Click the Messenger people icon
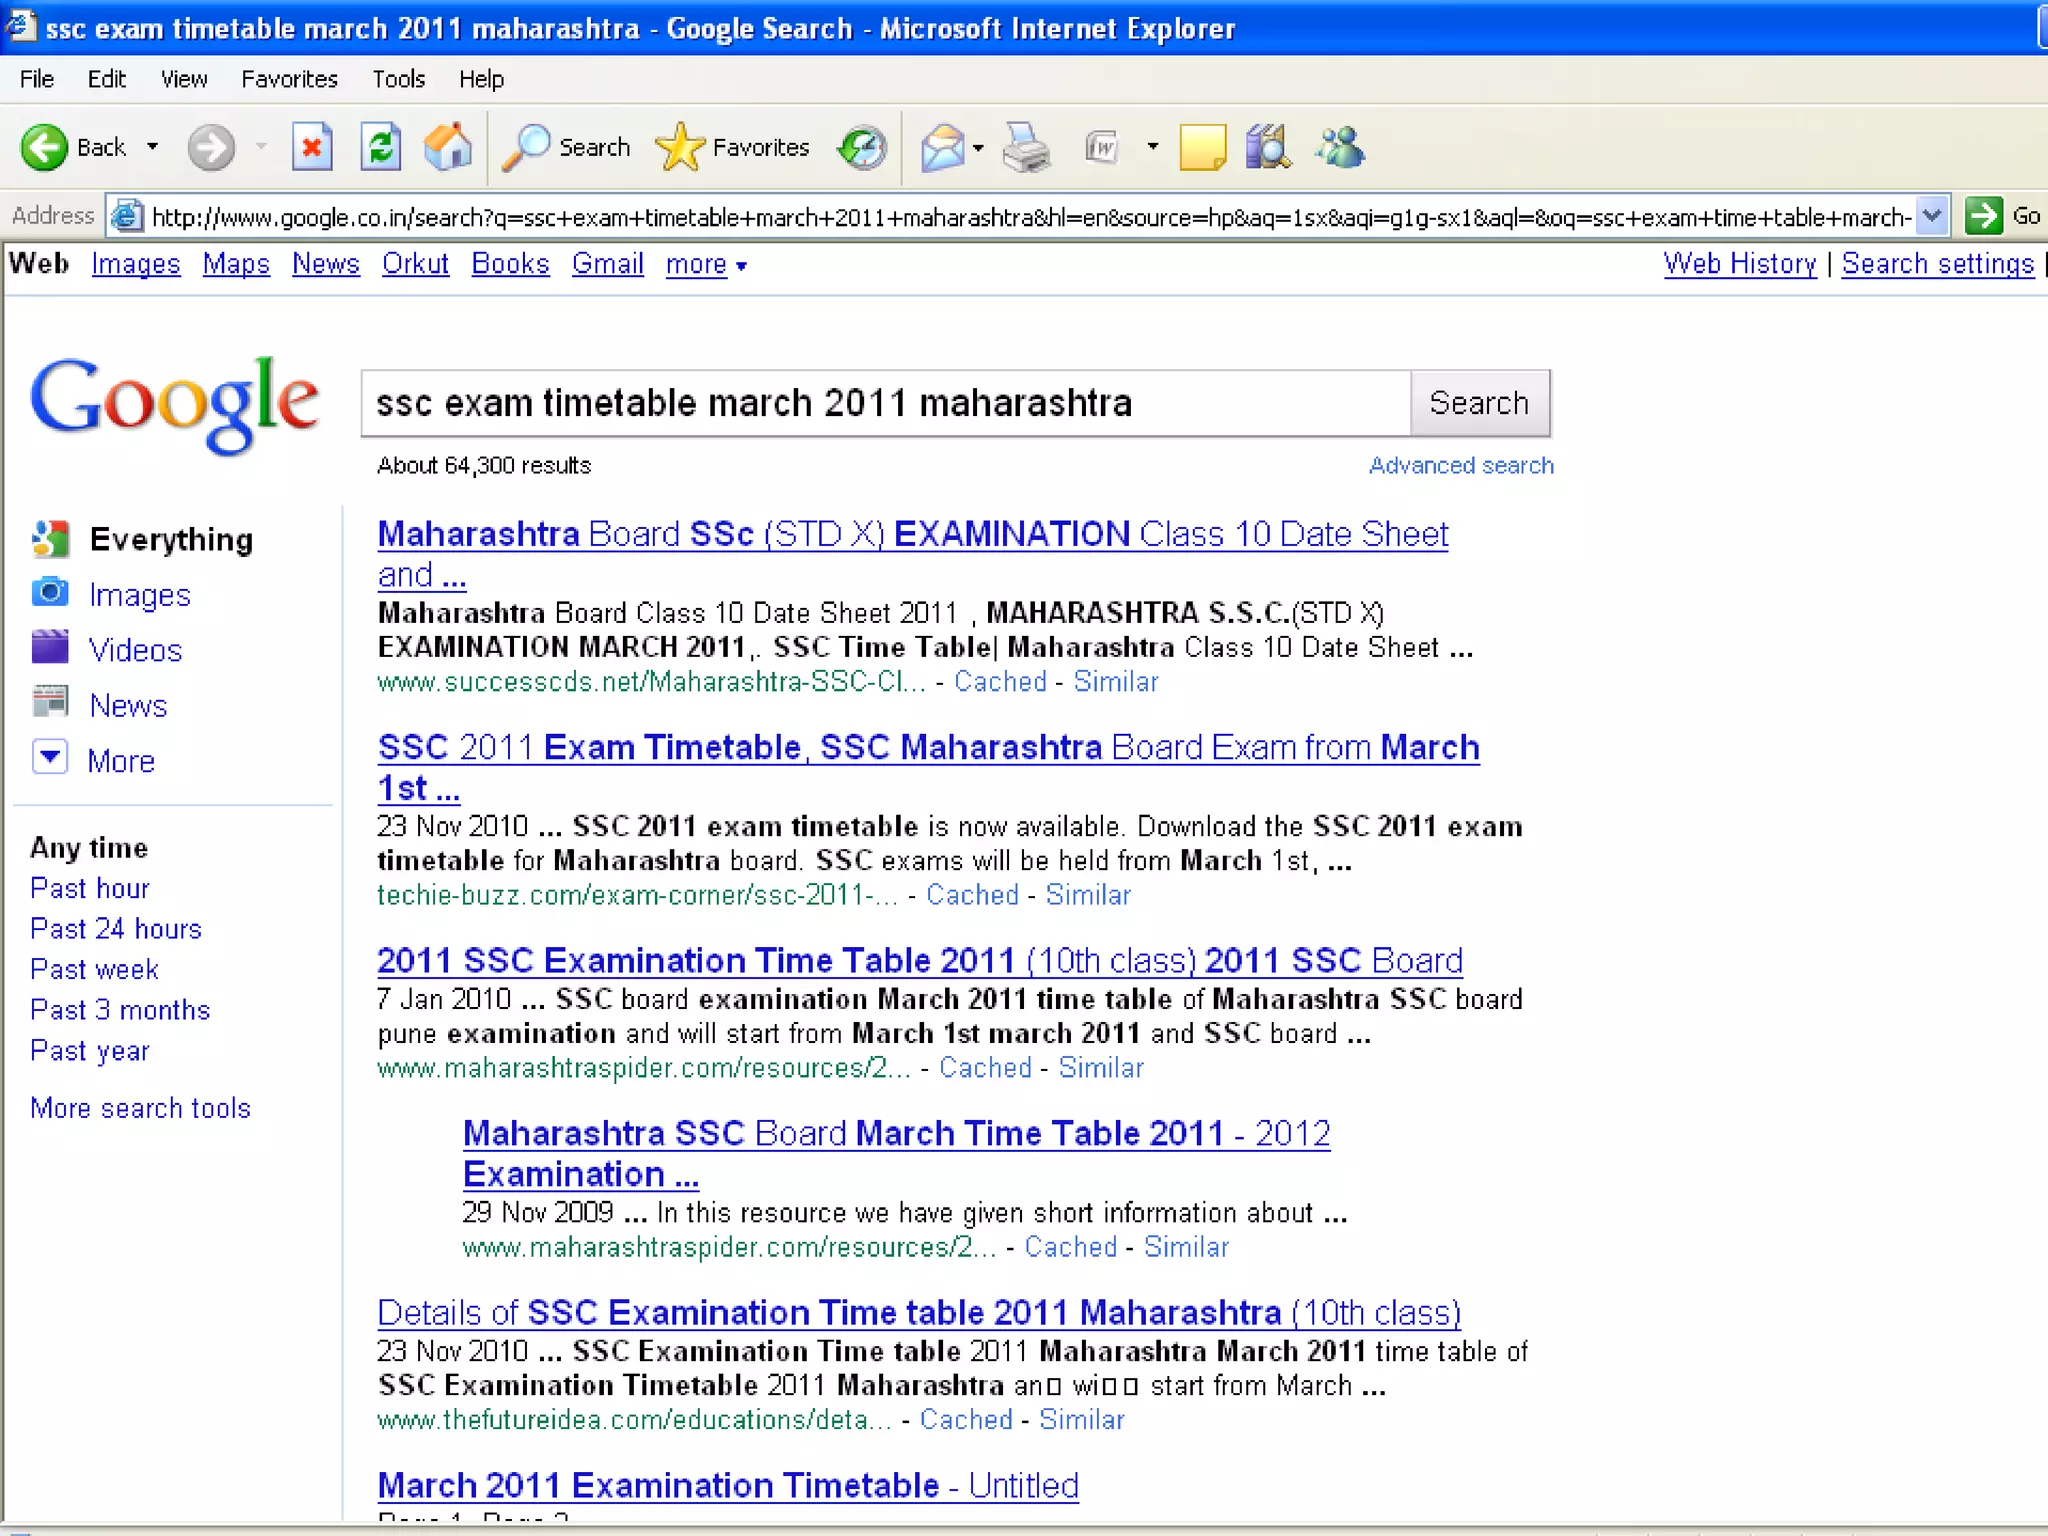 1340,148
